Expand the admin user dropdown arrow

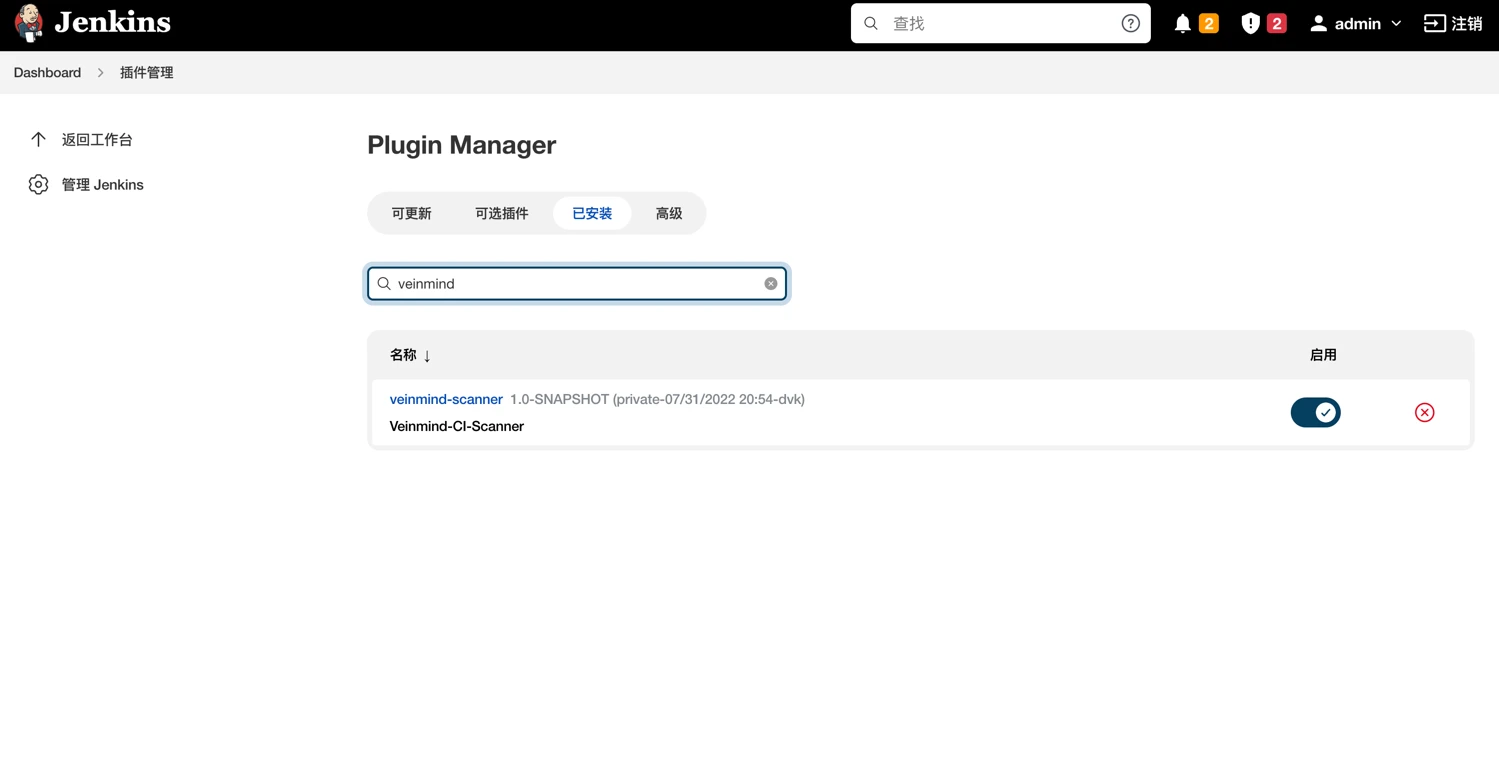1396,23
